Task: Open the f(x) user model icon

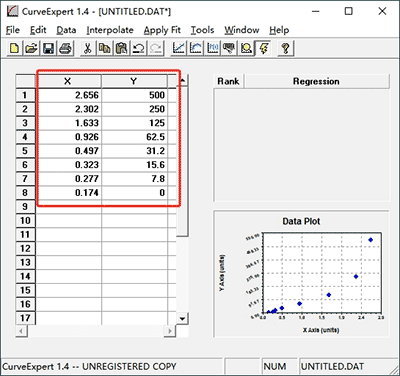Action: (x=213, y=49)
